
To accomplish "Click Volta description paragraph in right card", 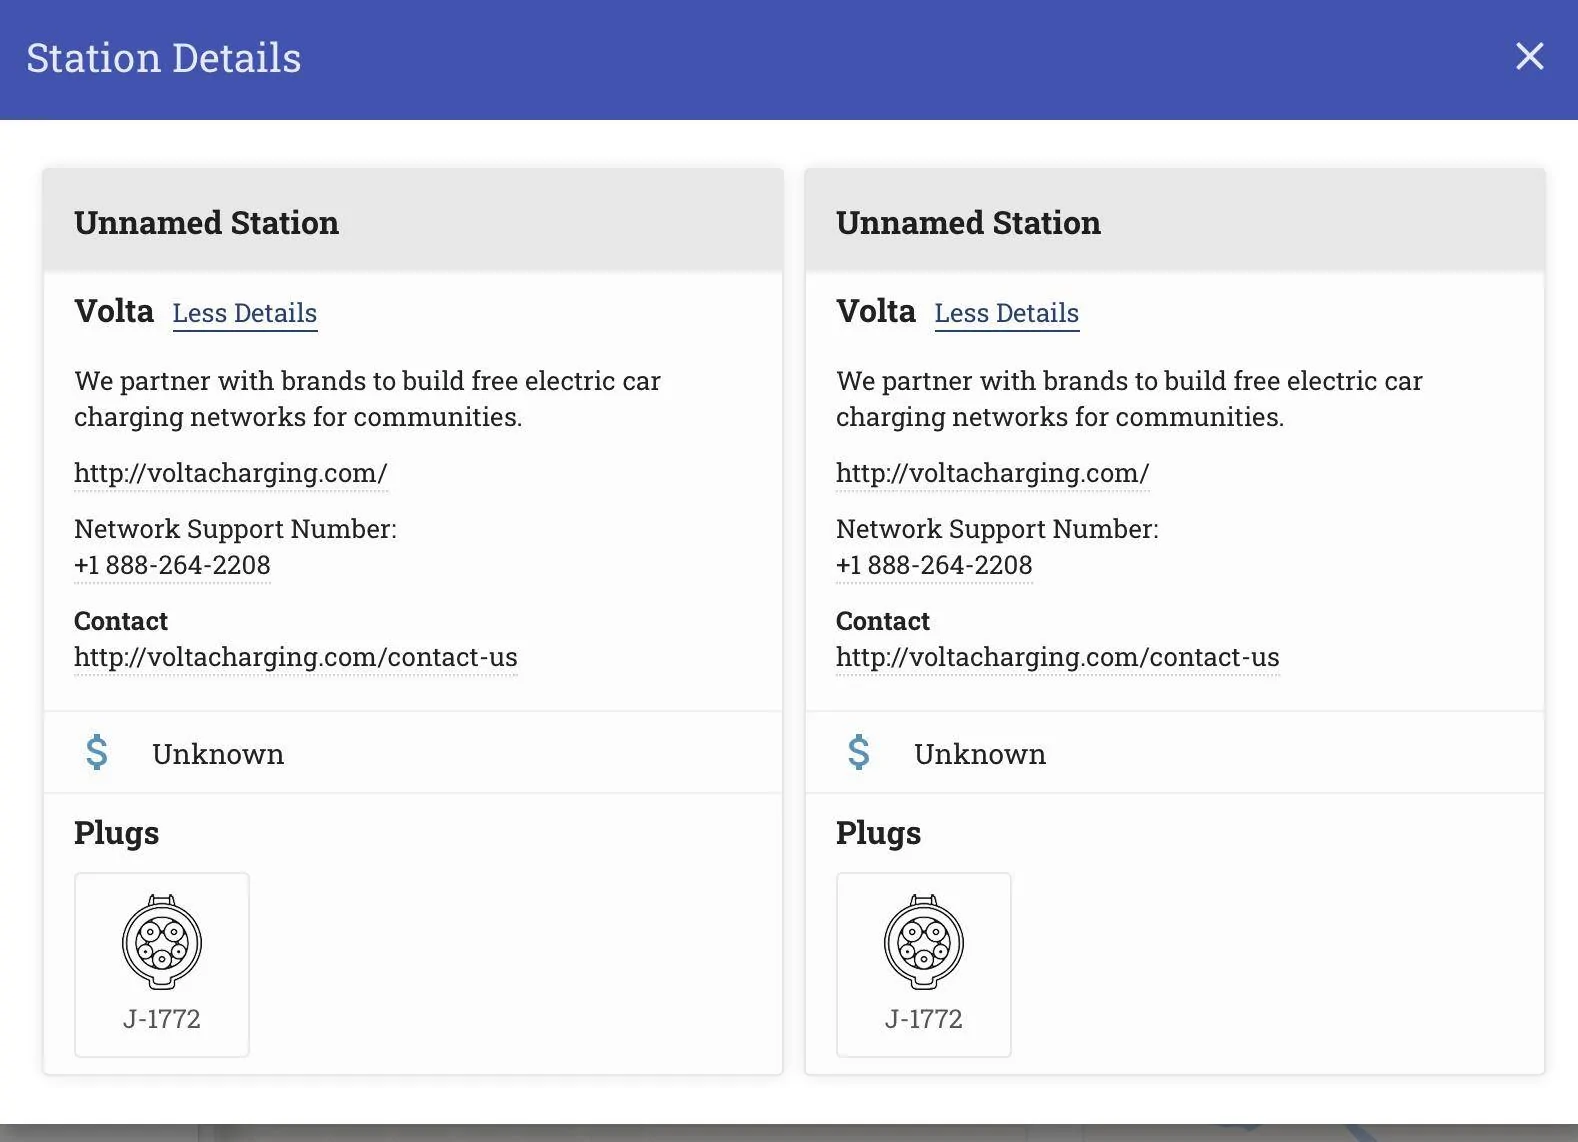I will pyautogui.click(x=1130, y=399).
